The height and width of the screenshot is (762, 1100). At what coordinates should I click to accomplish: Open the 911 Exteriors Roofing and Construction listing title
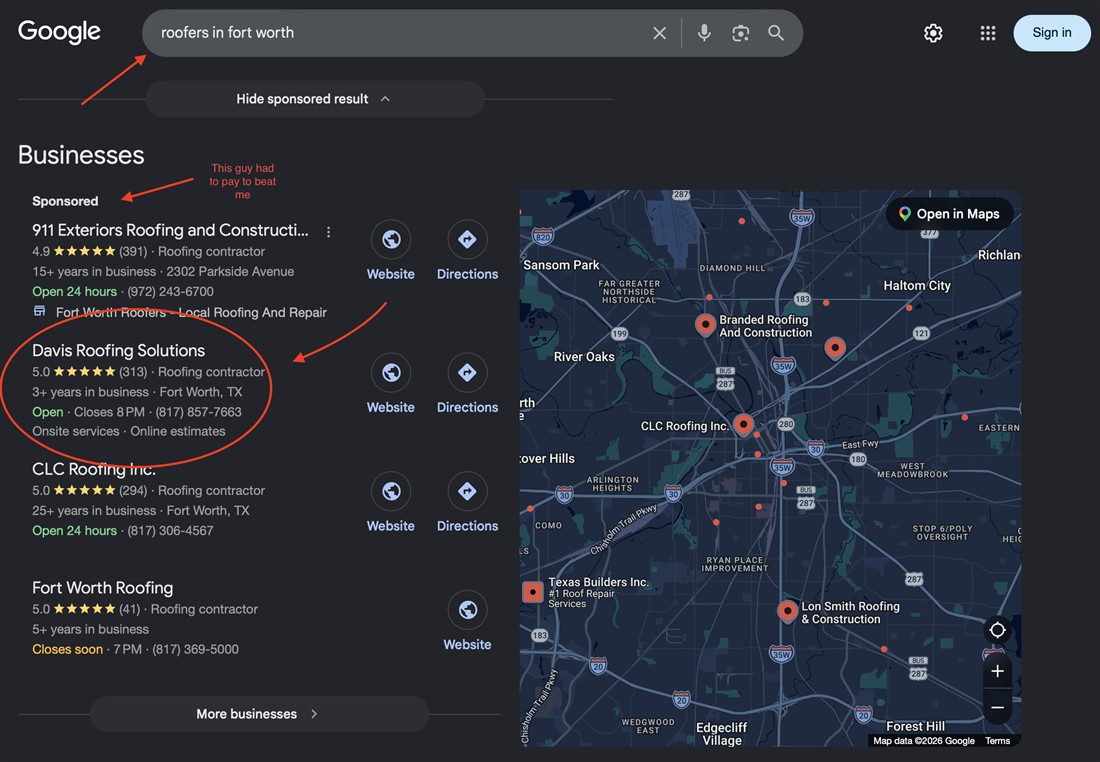[x=170, y=230]
